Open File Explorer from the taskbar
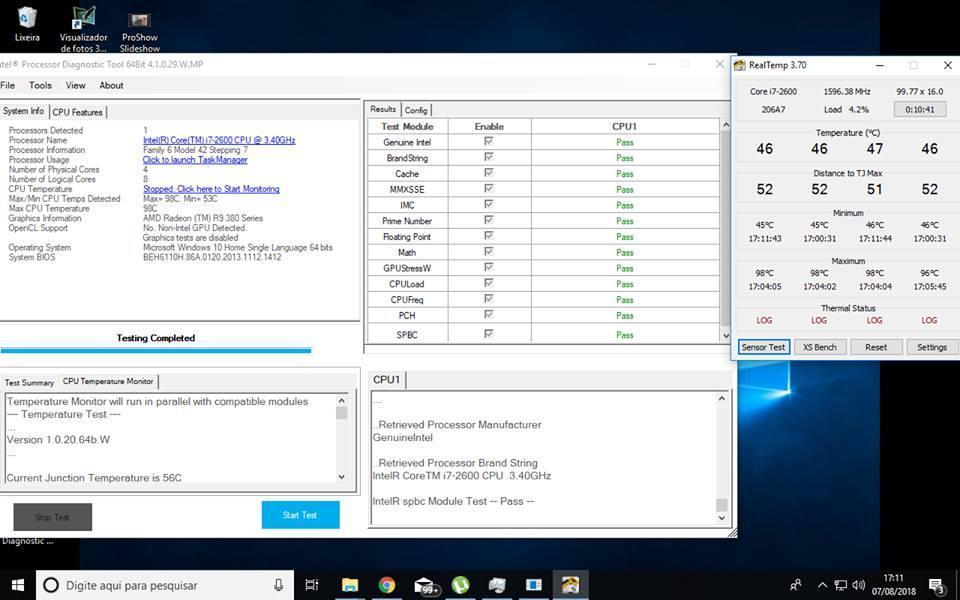Viewport: 960px width, 600px height. tap(350, 585)
